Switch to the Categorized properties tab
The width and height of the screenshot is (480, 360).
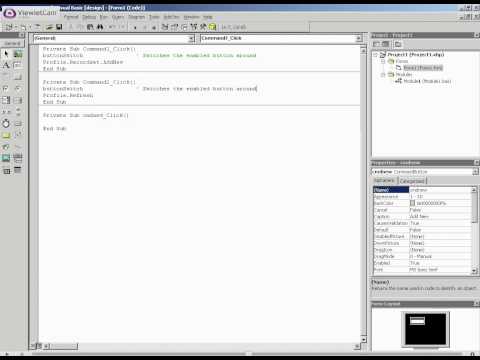[x=412, y=181]
